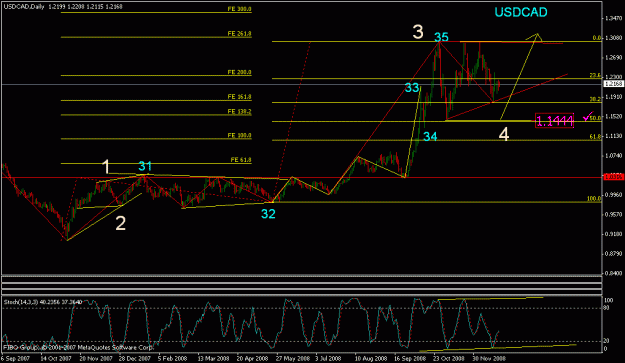625x363 pixels.
Task: Select the white wave label 3
Action: pos(418,31)
